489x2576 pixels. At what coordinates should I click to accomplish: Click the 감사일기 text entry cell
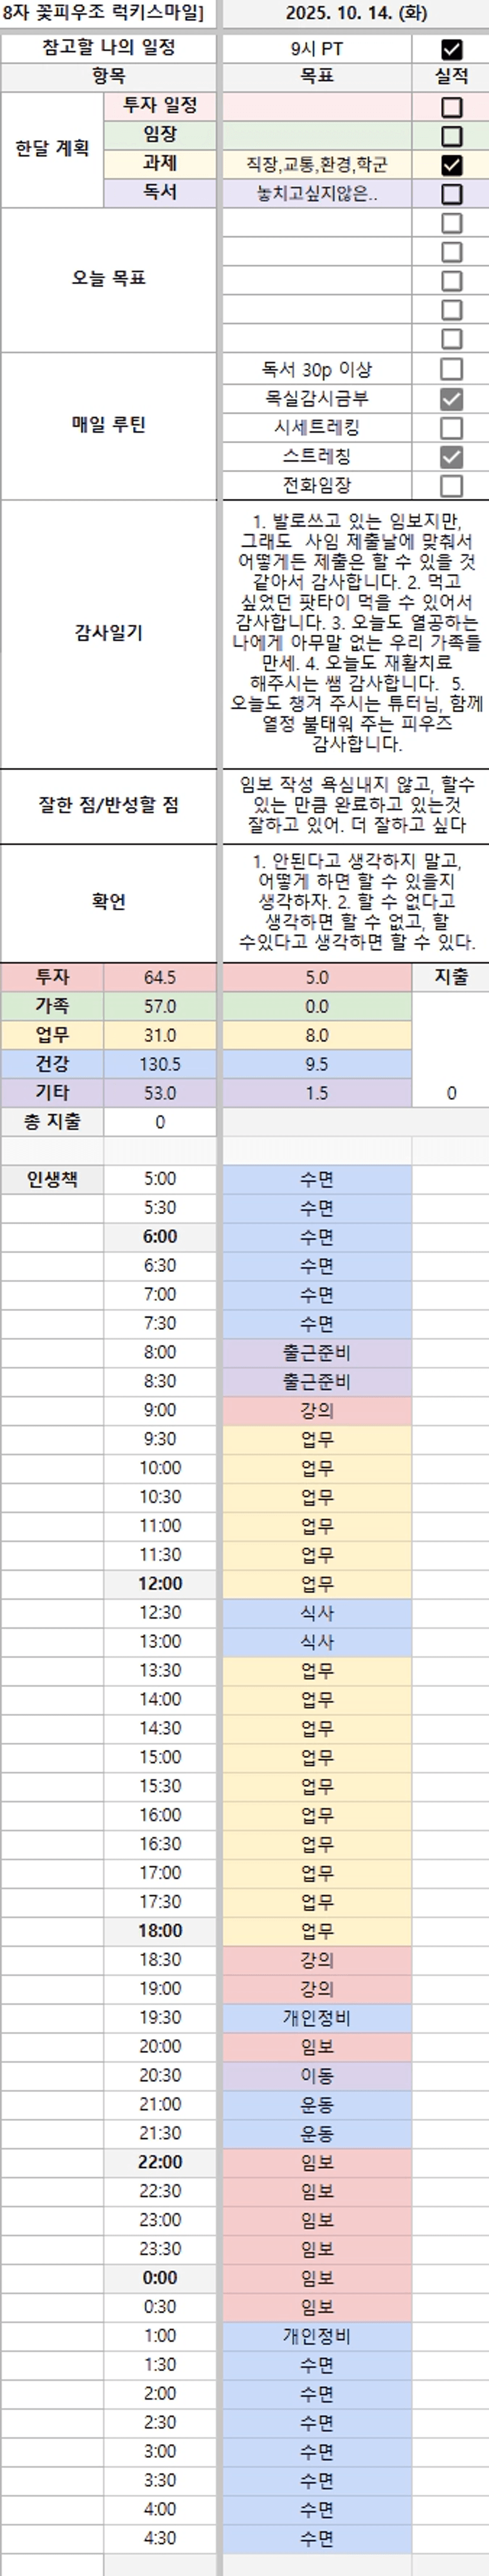click(355, 633)
